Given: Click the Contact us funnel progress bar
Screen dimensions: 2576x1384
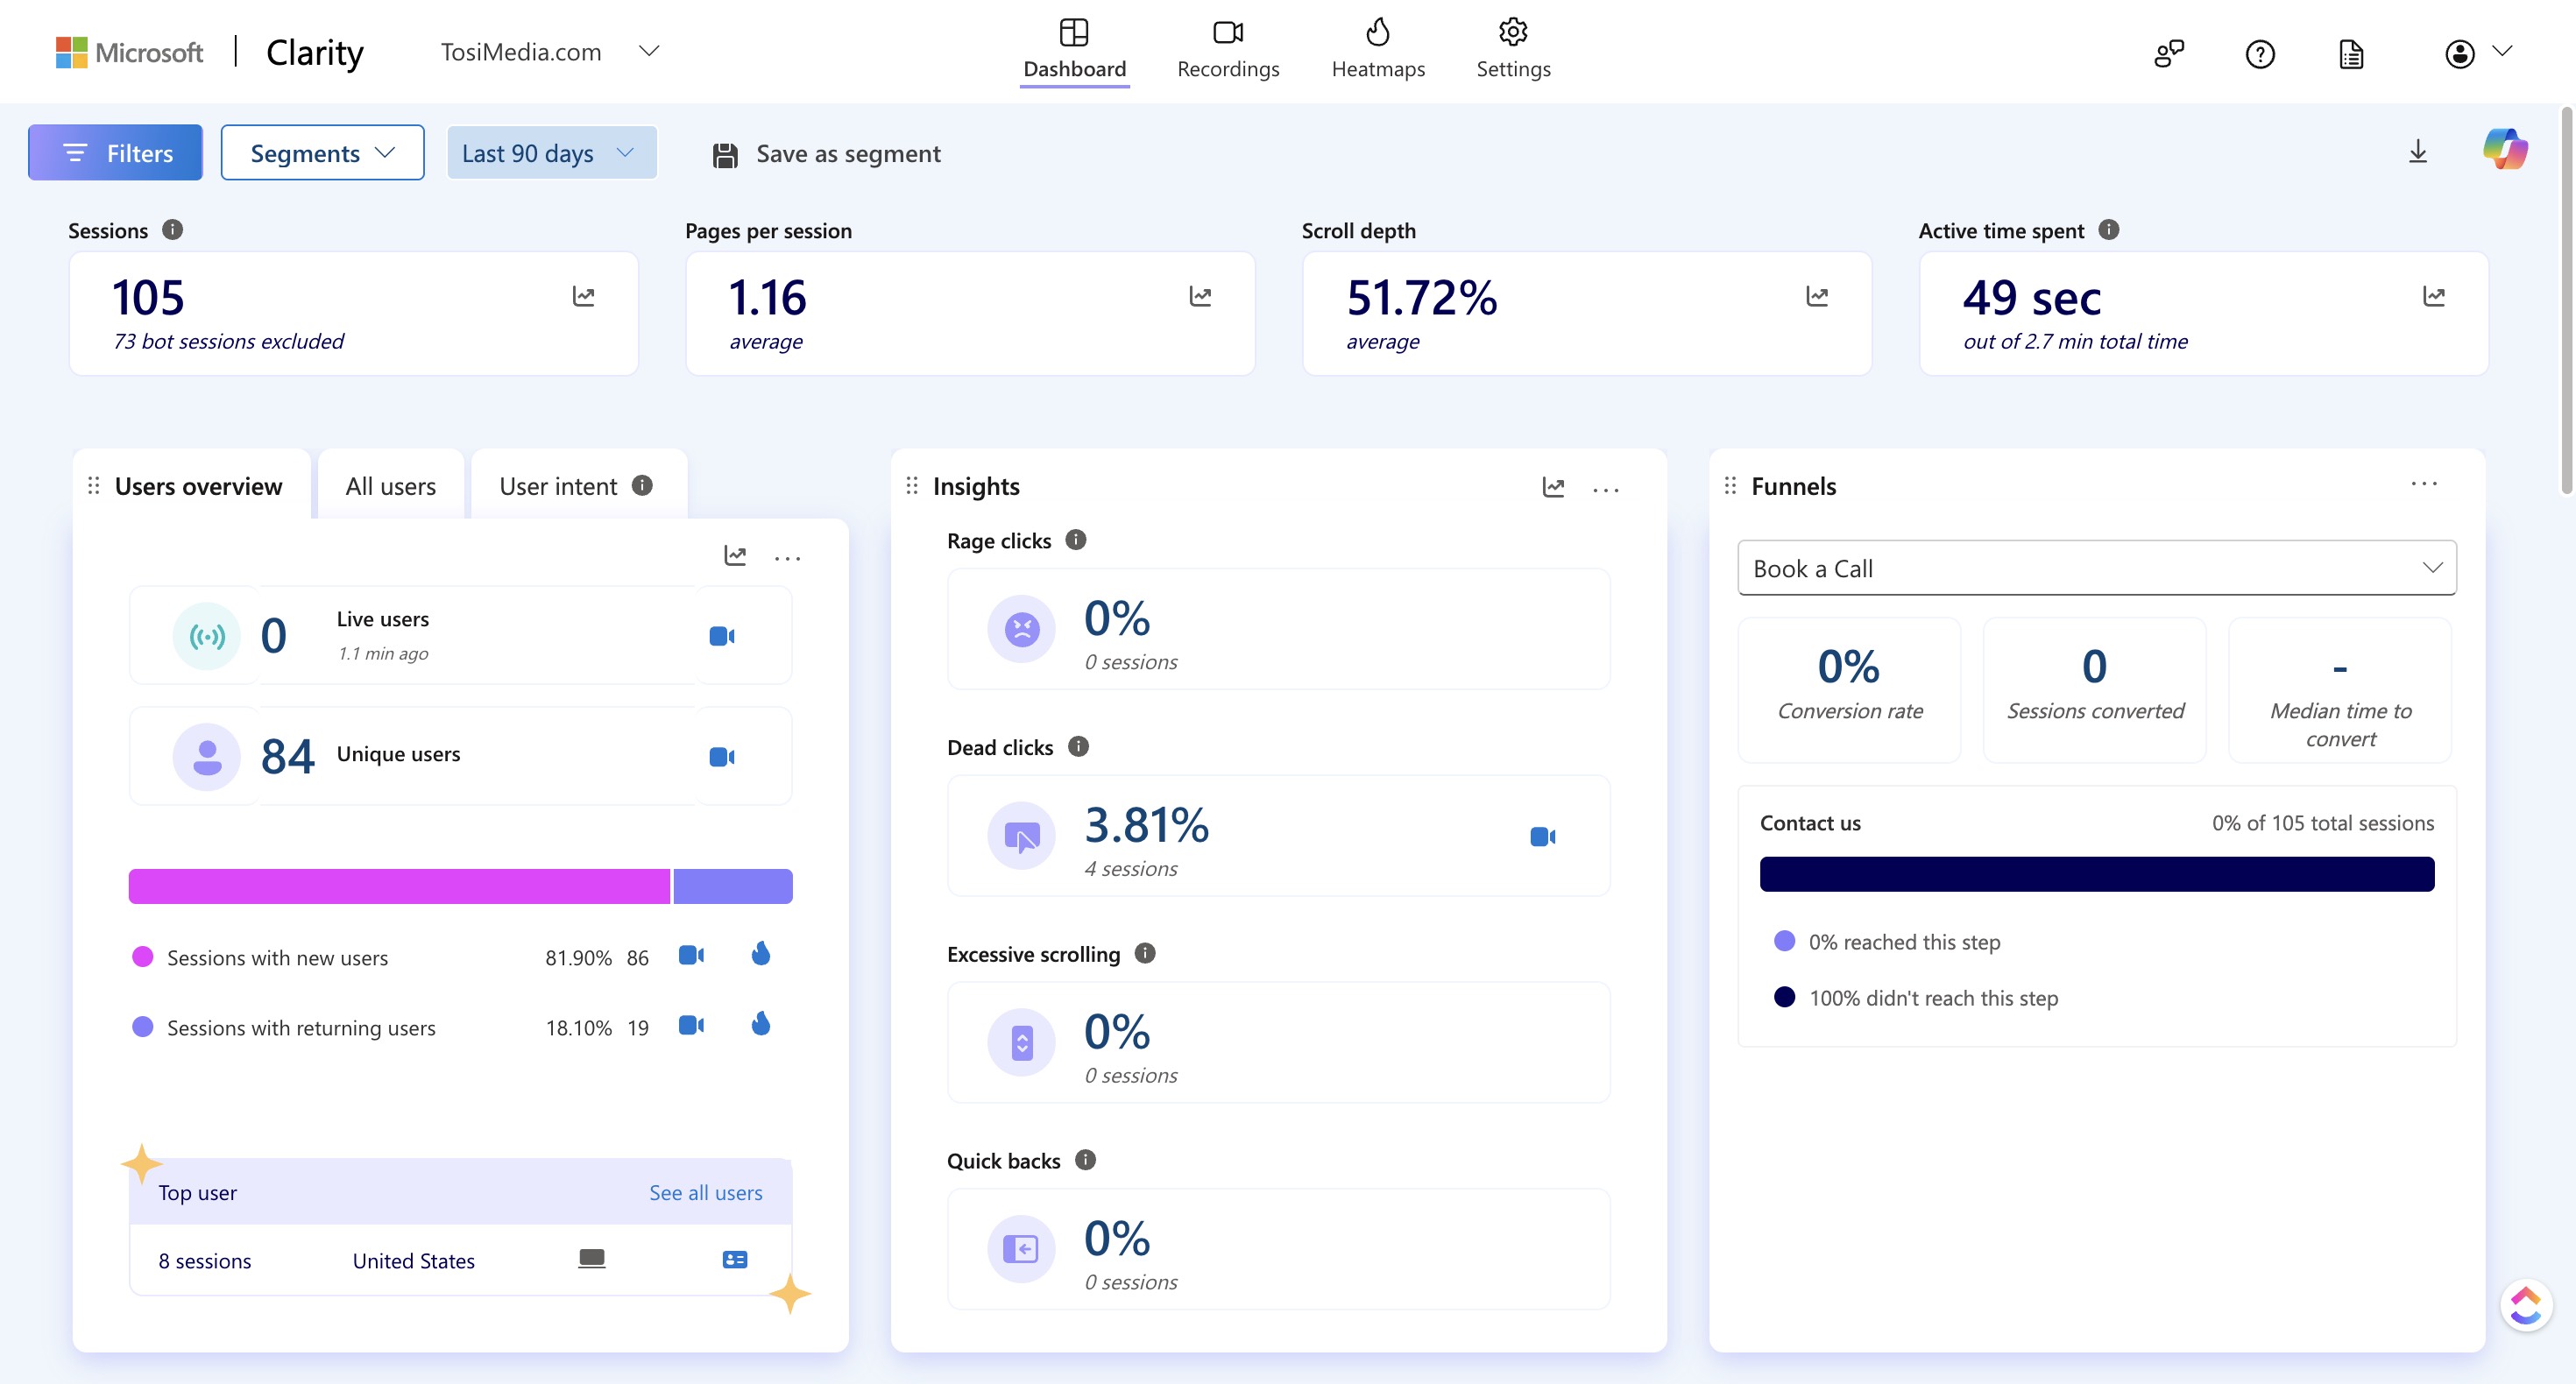Looking at the screenshot, I should [2096, 874].
